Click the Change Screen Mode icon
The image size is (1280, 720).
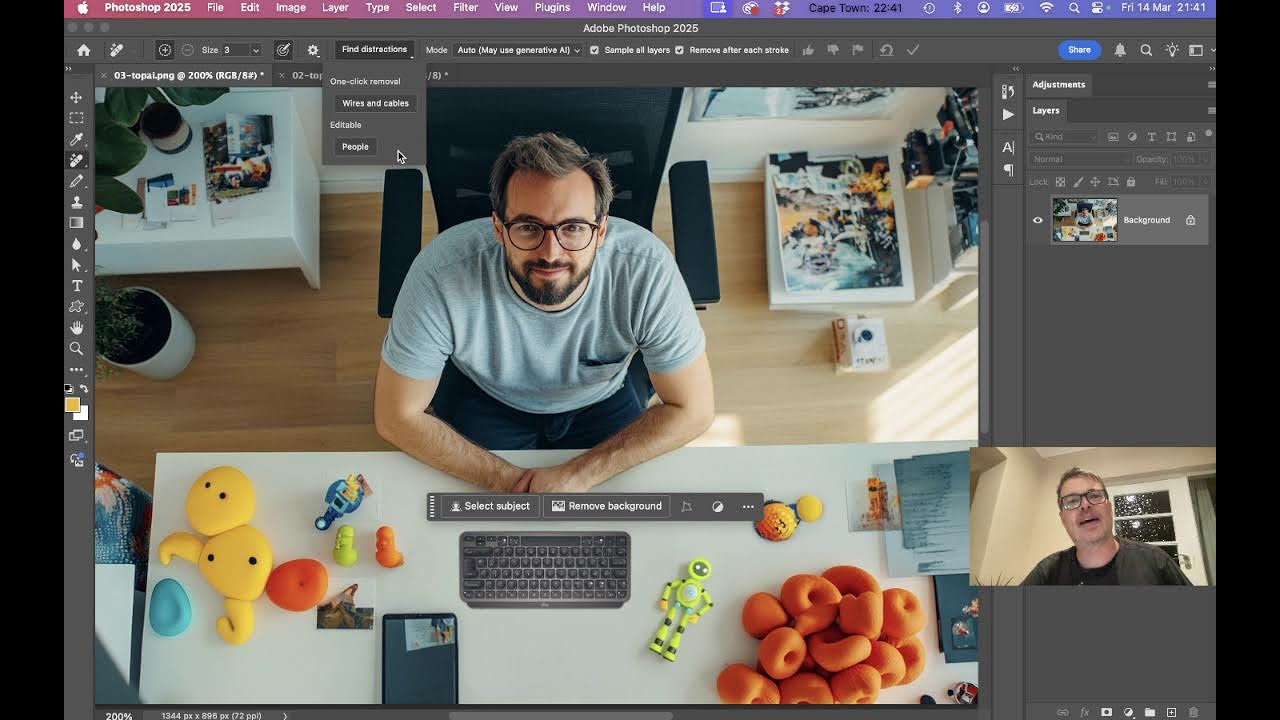[x=76, y=436]
